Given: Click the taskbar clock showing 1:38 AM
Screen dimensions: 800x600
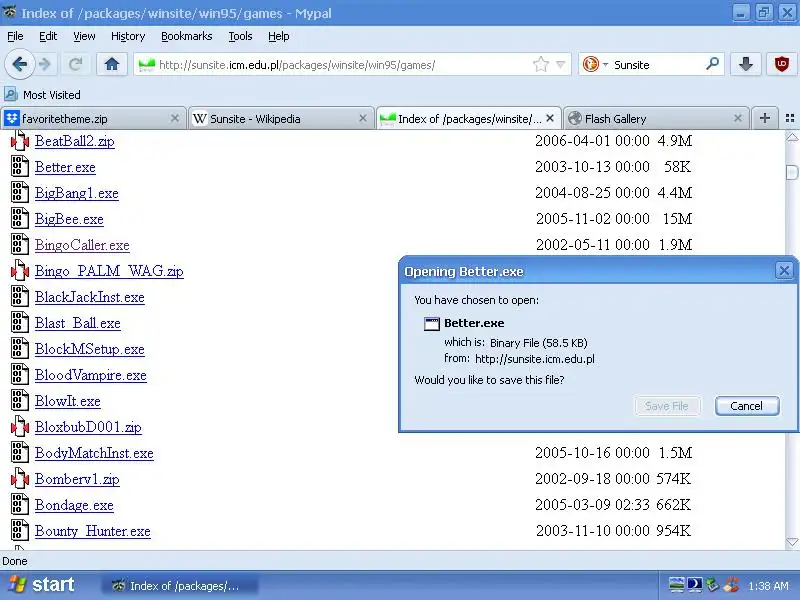Looking at the screenshot, I should (x=768, y=586).
